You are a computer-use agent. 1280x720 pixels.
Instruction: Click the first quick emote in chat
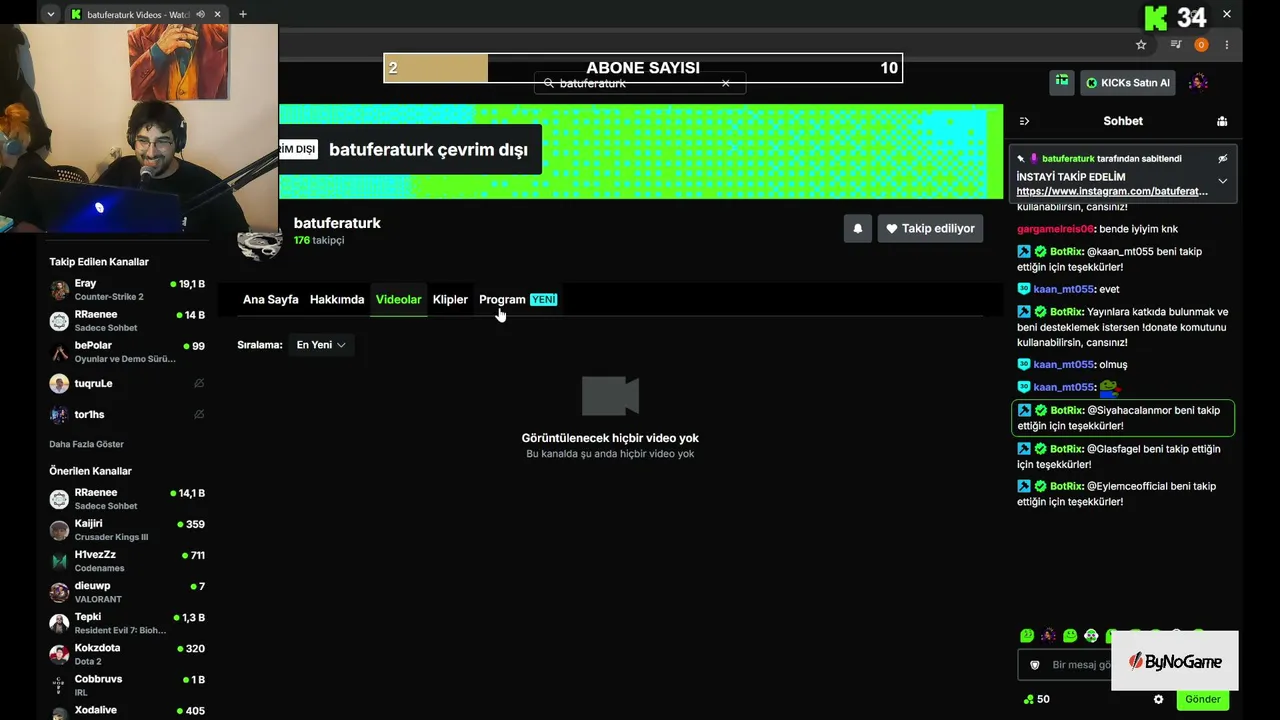[1027, 635]
